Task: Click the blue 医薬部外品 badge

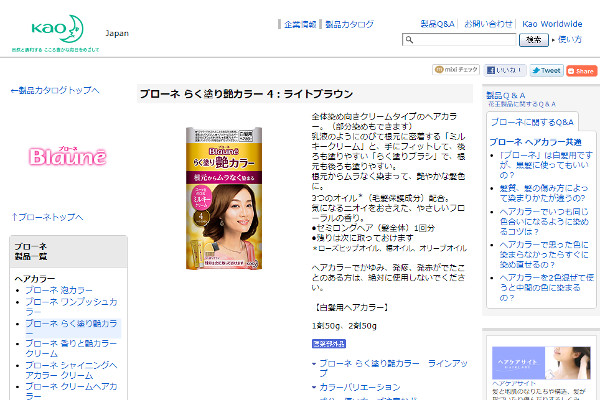Action: (x=329, y=344)
